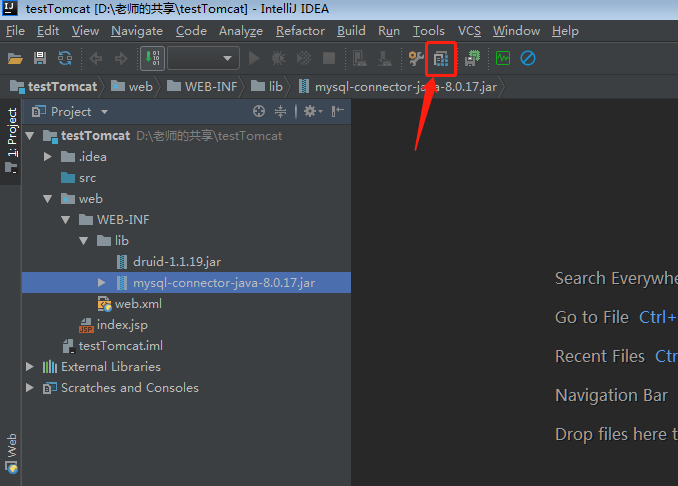Click the Collapse All icon in Project panel

281,112
